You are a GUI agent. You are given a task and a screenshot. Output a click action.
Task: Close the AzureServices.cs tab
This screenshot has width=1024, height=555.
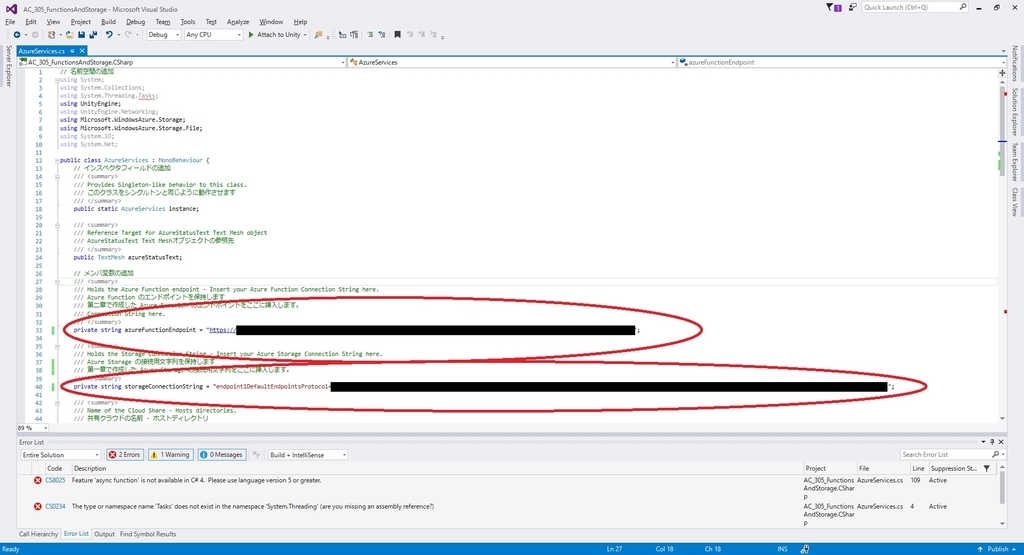[x=82, y=51]
